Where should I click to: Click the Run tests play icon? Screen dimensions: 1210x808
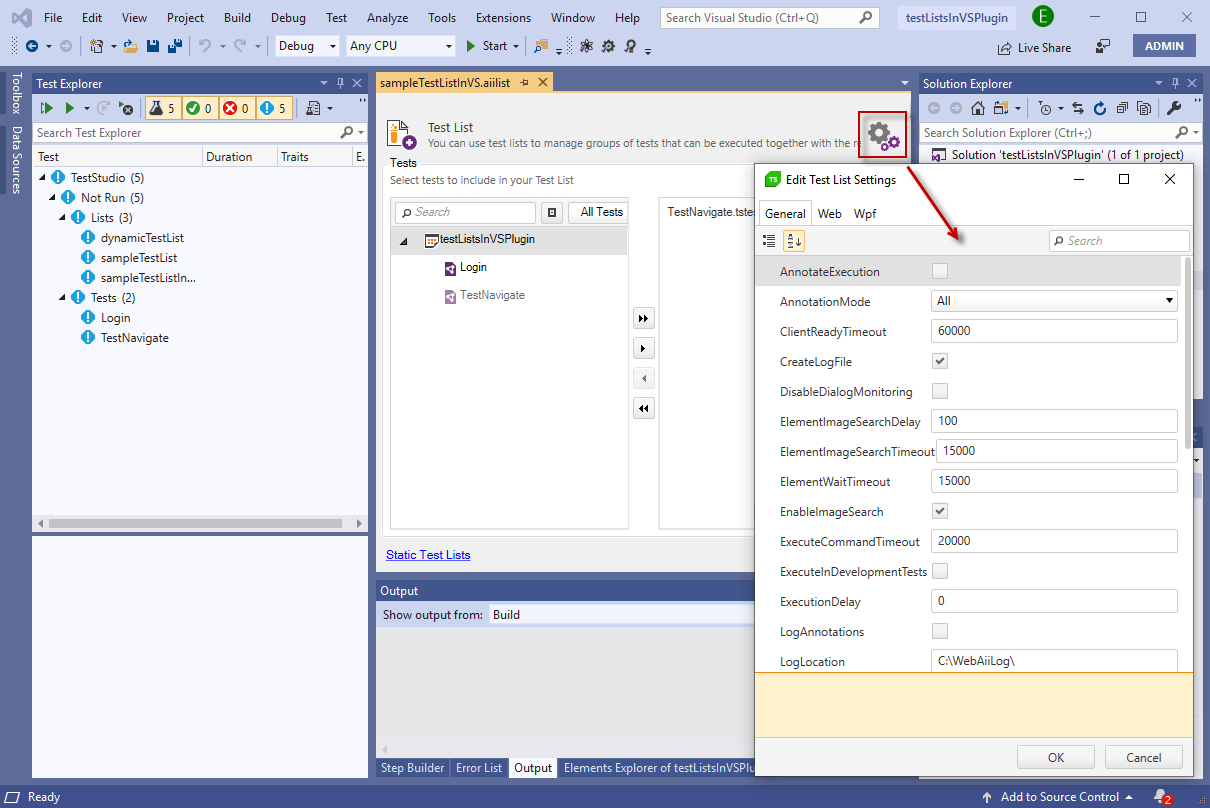[70, 108]
